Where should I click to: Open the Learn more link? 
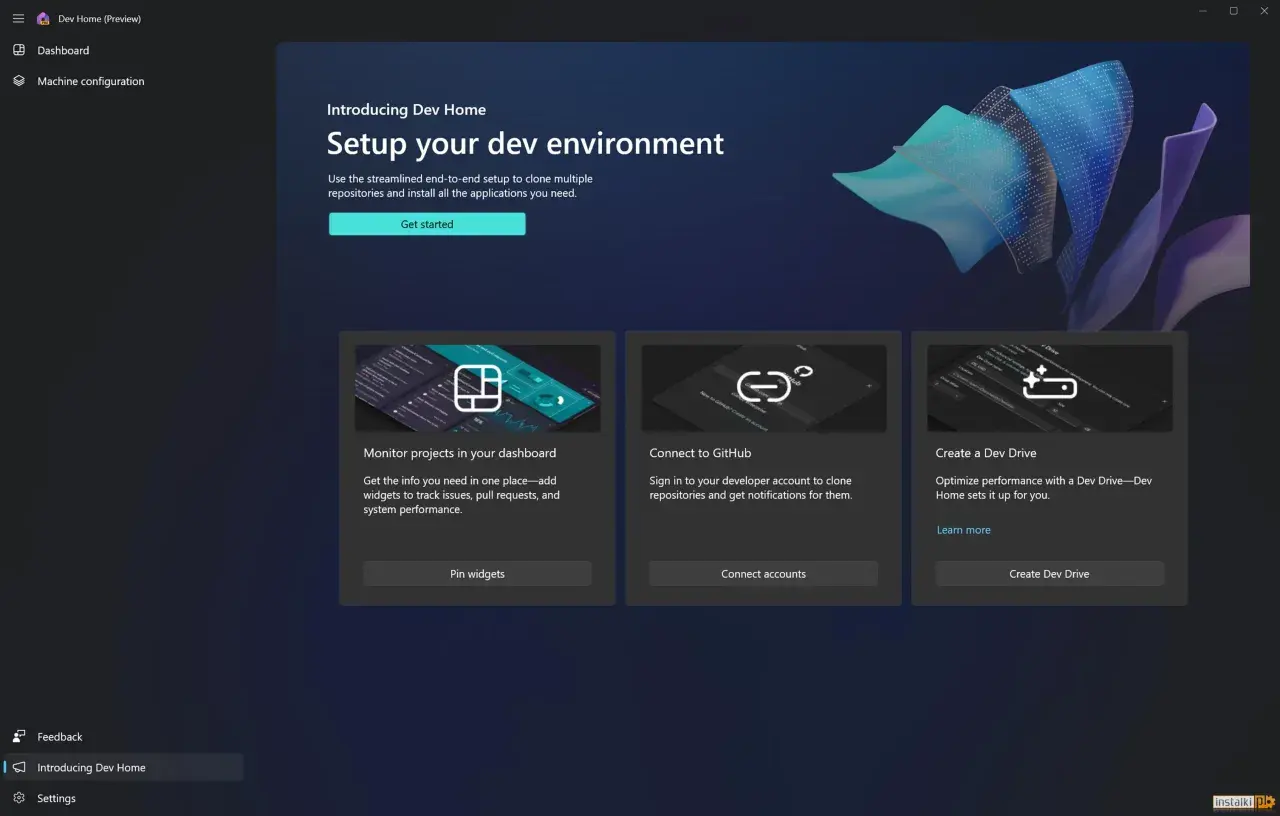963,530
